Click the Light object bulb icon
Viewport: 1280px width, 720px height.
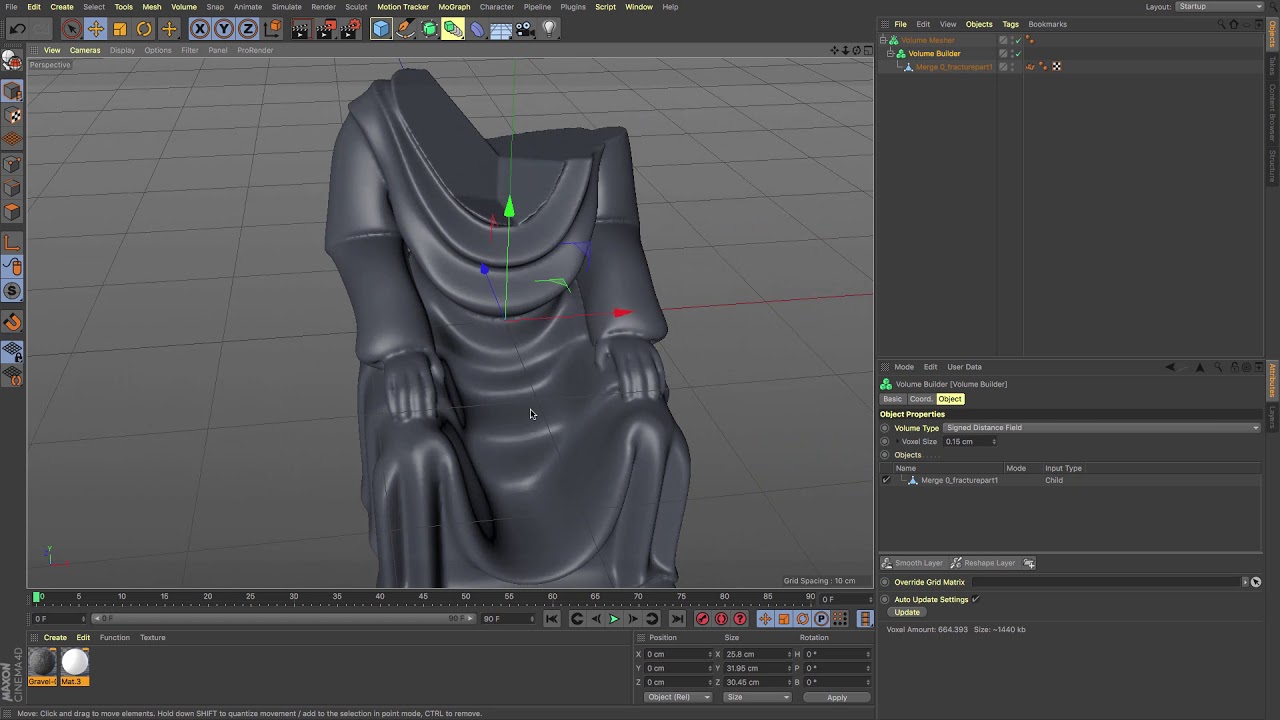pos(549,29)
